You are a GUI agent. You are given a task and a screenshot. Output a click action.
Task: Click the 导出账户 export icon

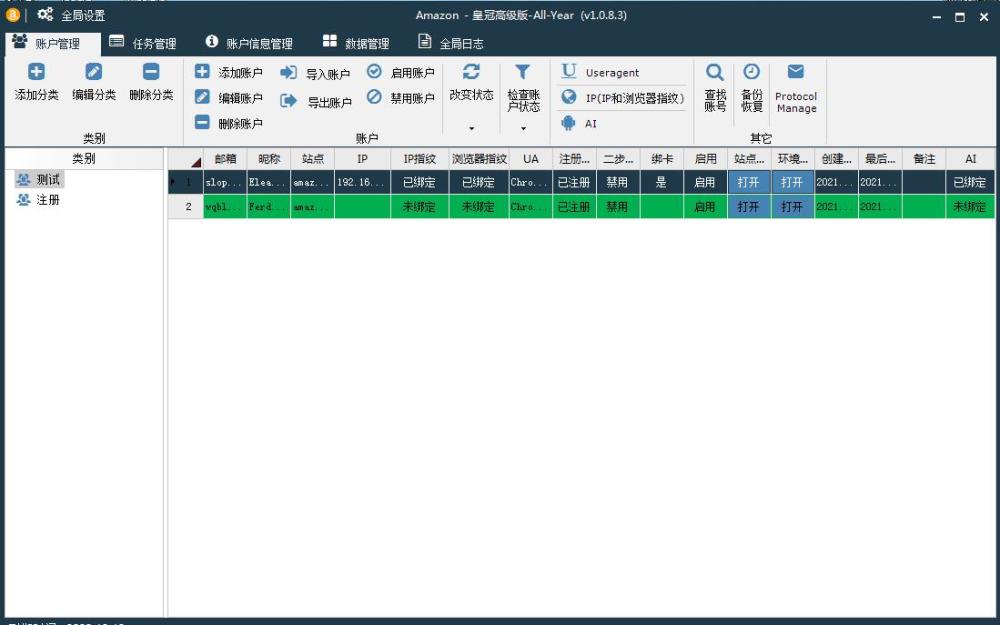(x=288, y=101)
